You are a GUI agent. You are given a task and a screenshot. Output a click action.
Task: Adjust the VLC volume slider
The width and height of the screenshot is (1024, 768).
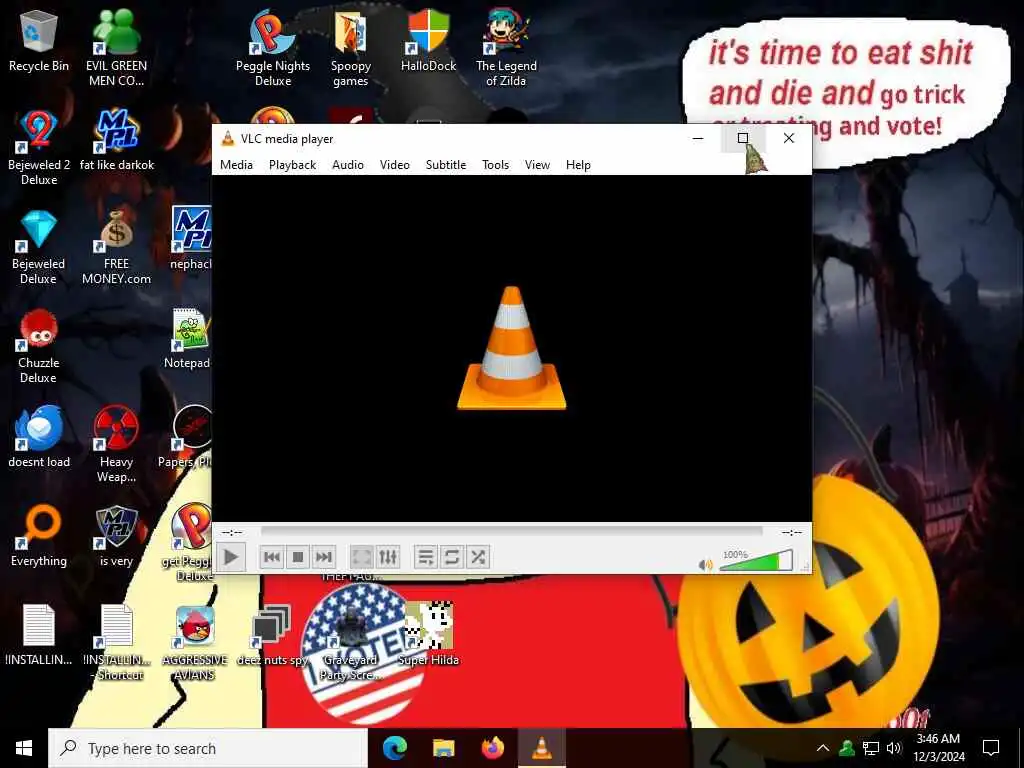coord(756,561)
